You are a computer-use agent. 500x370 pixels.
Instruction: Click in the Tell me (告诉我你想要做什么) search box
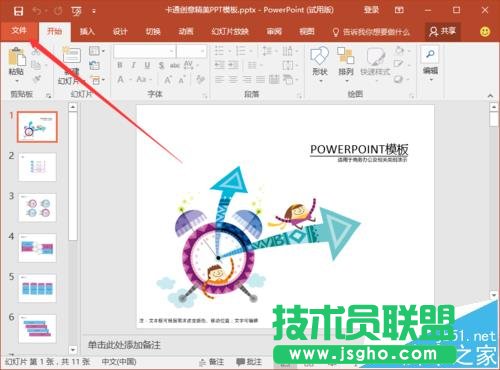coord(372,32)
